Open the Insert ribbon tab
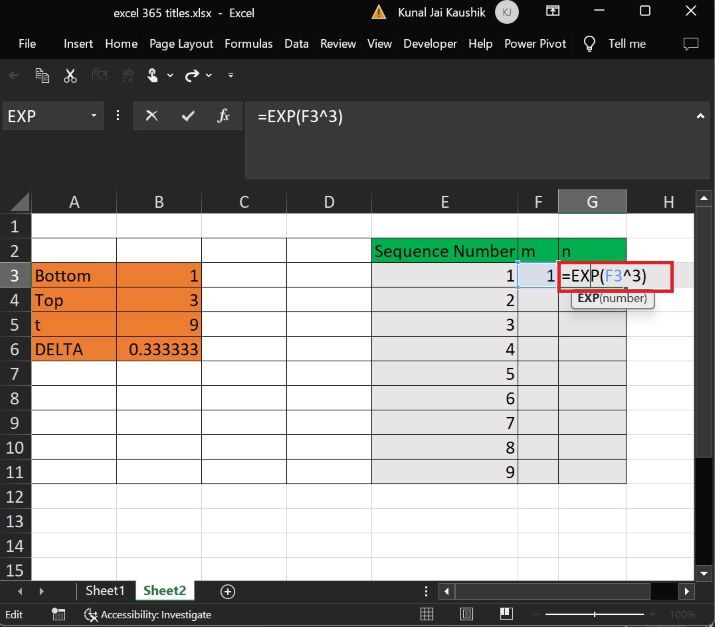The image size is (715, 627). (78, 44)
